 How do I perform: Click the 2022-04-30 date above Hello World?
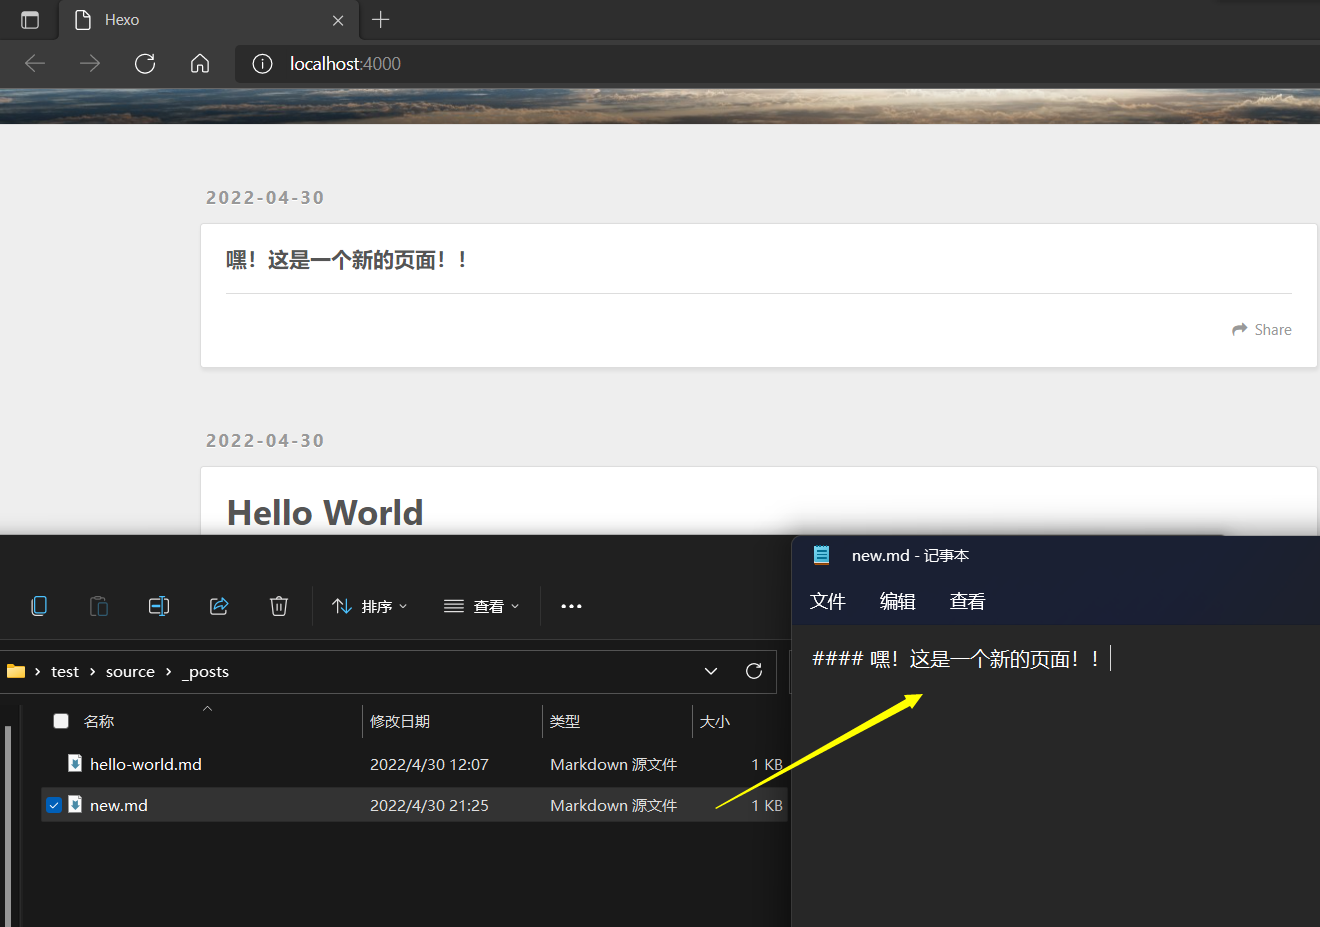pyautogui.click(x=265, y=441)
